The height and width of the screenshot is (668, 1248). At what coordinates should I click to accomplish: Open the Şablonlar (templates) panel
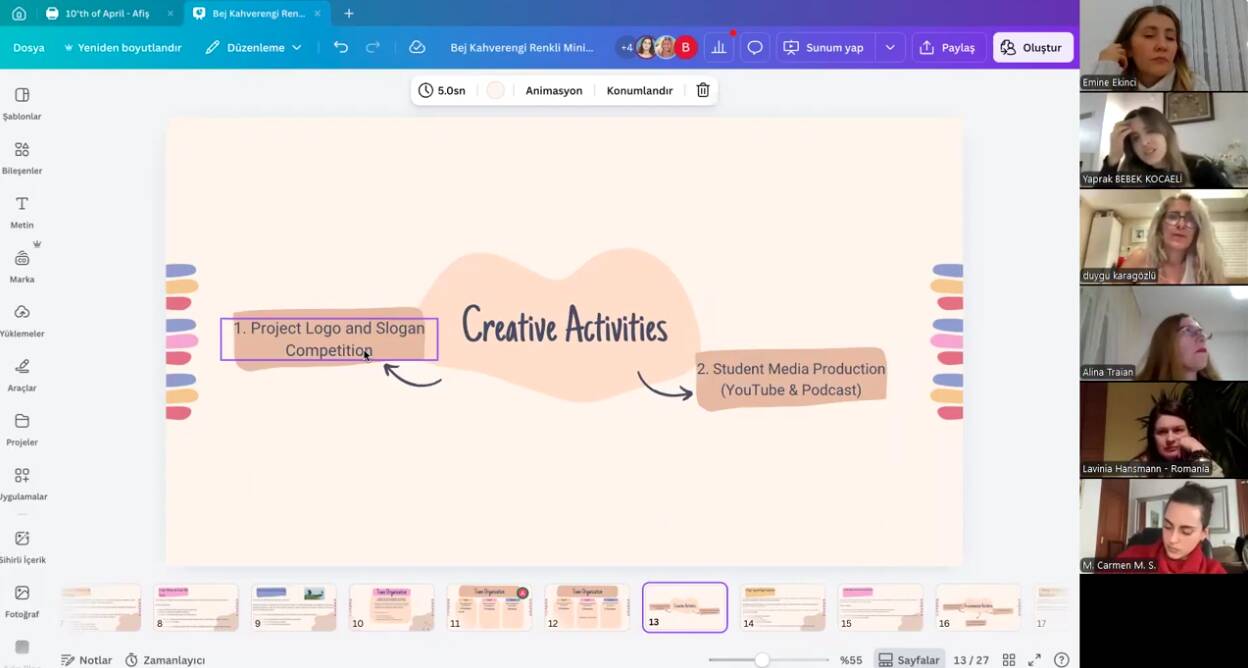[x=22, y=102]
